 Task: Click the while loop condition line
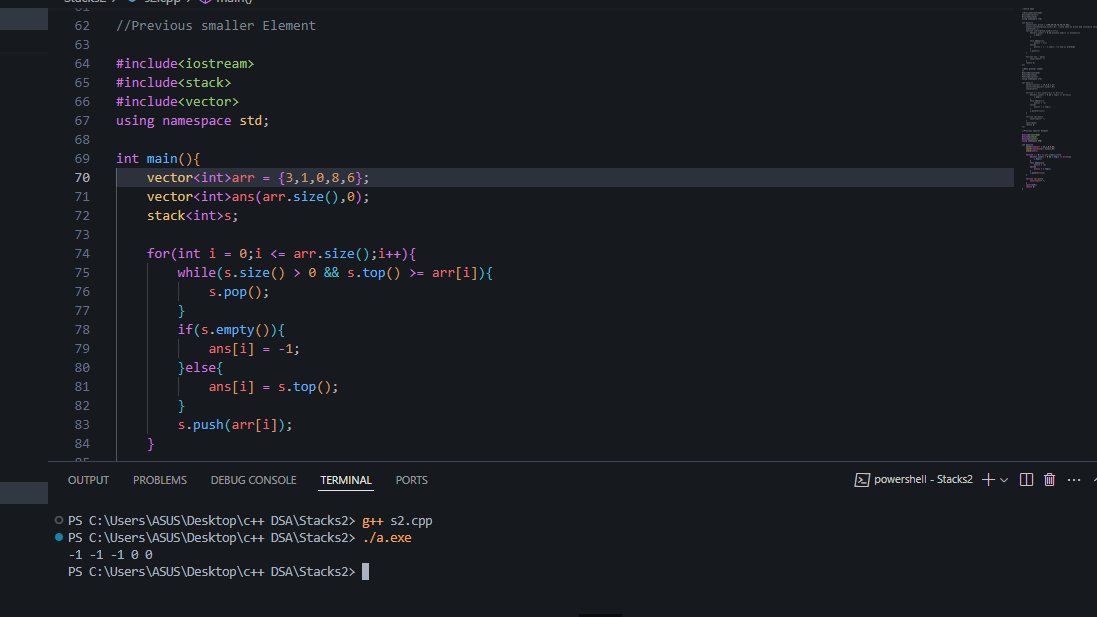pos(335,273)
